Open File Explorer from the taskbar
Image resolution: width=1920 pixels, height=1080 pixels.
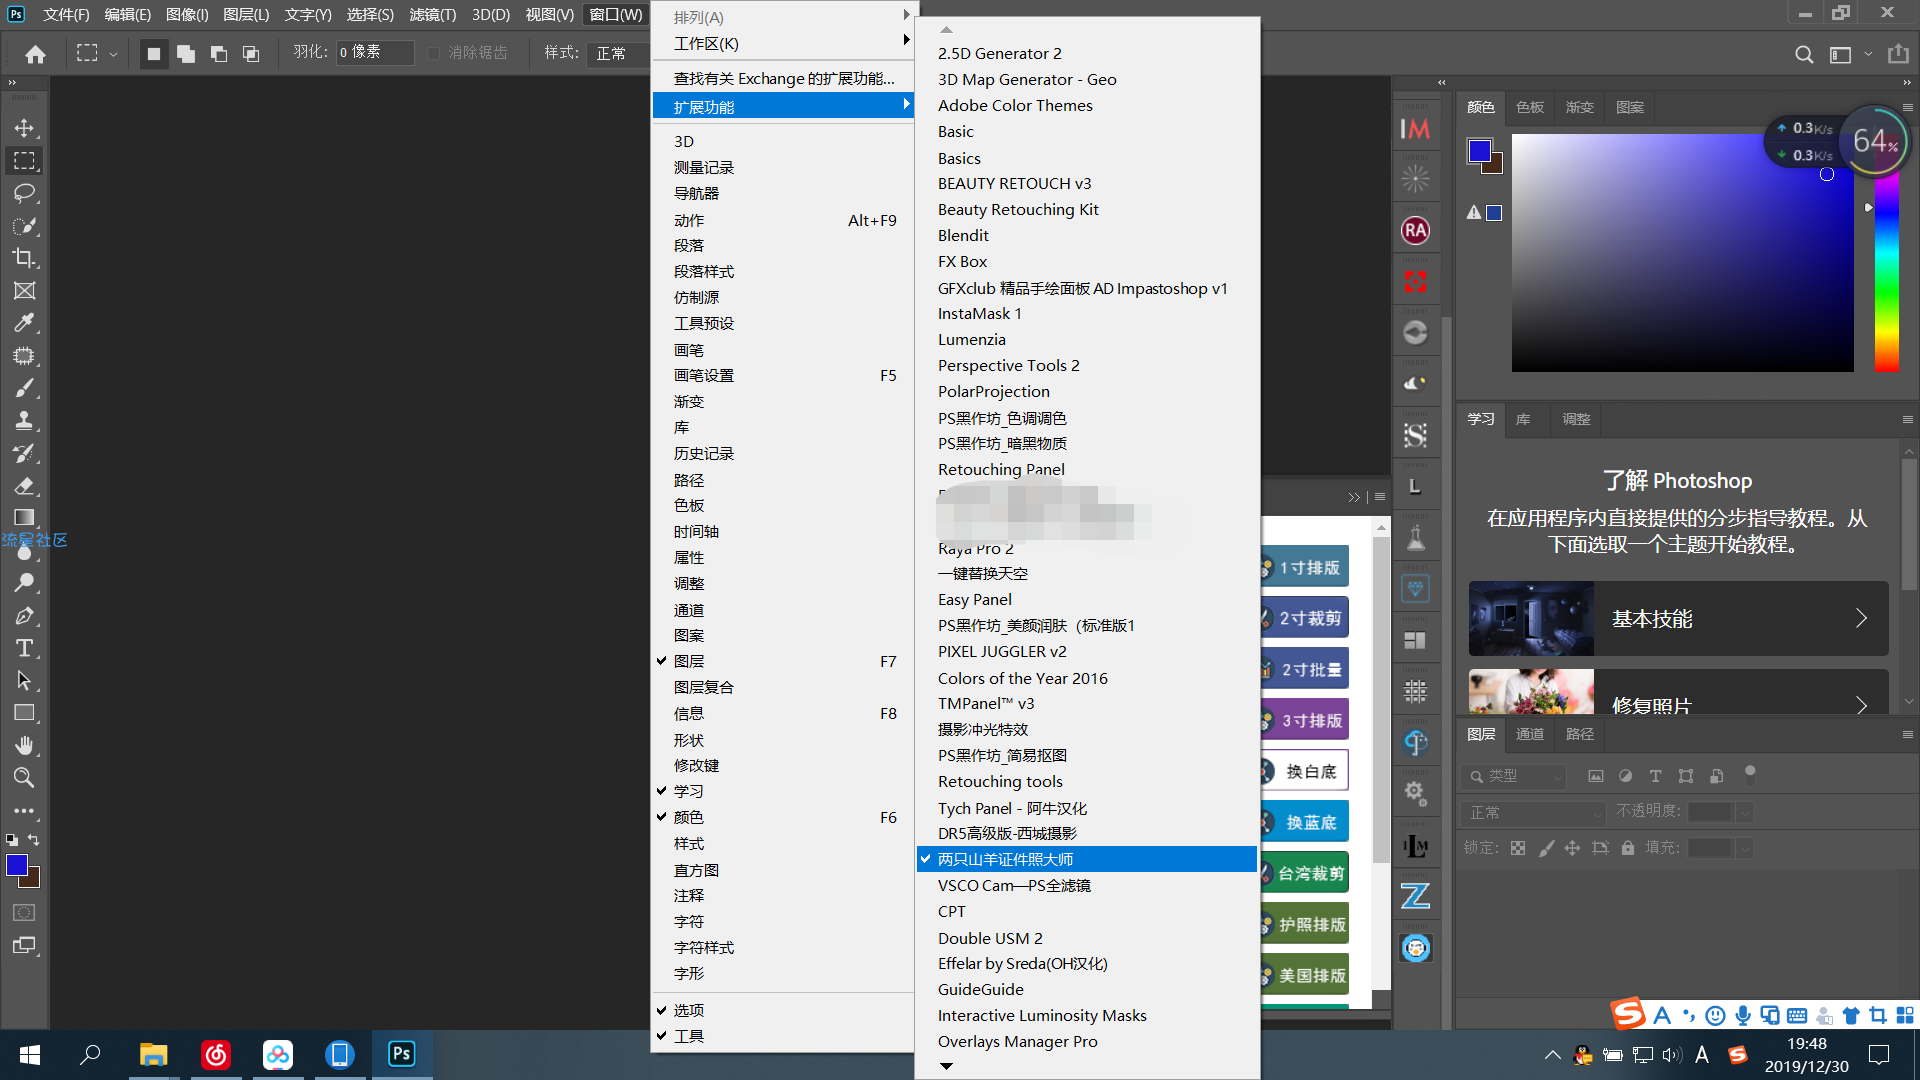coord(153,1054)
